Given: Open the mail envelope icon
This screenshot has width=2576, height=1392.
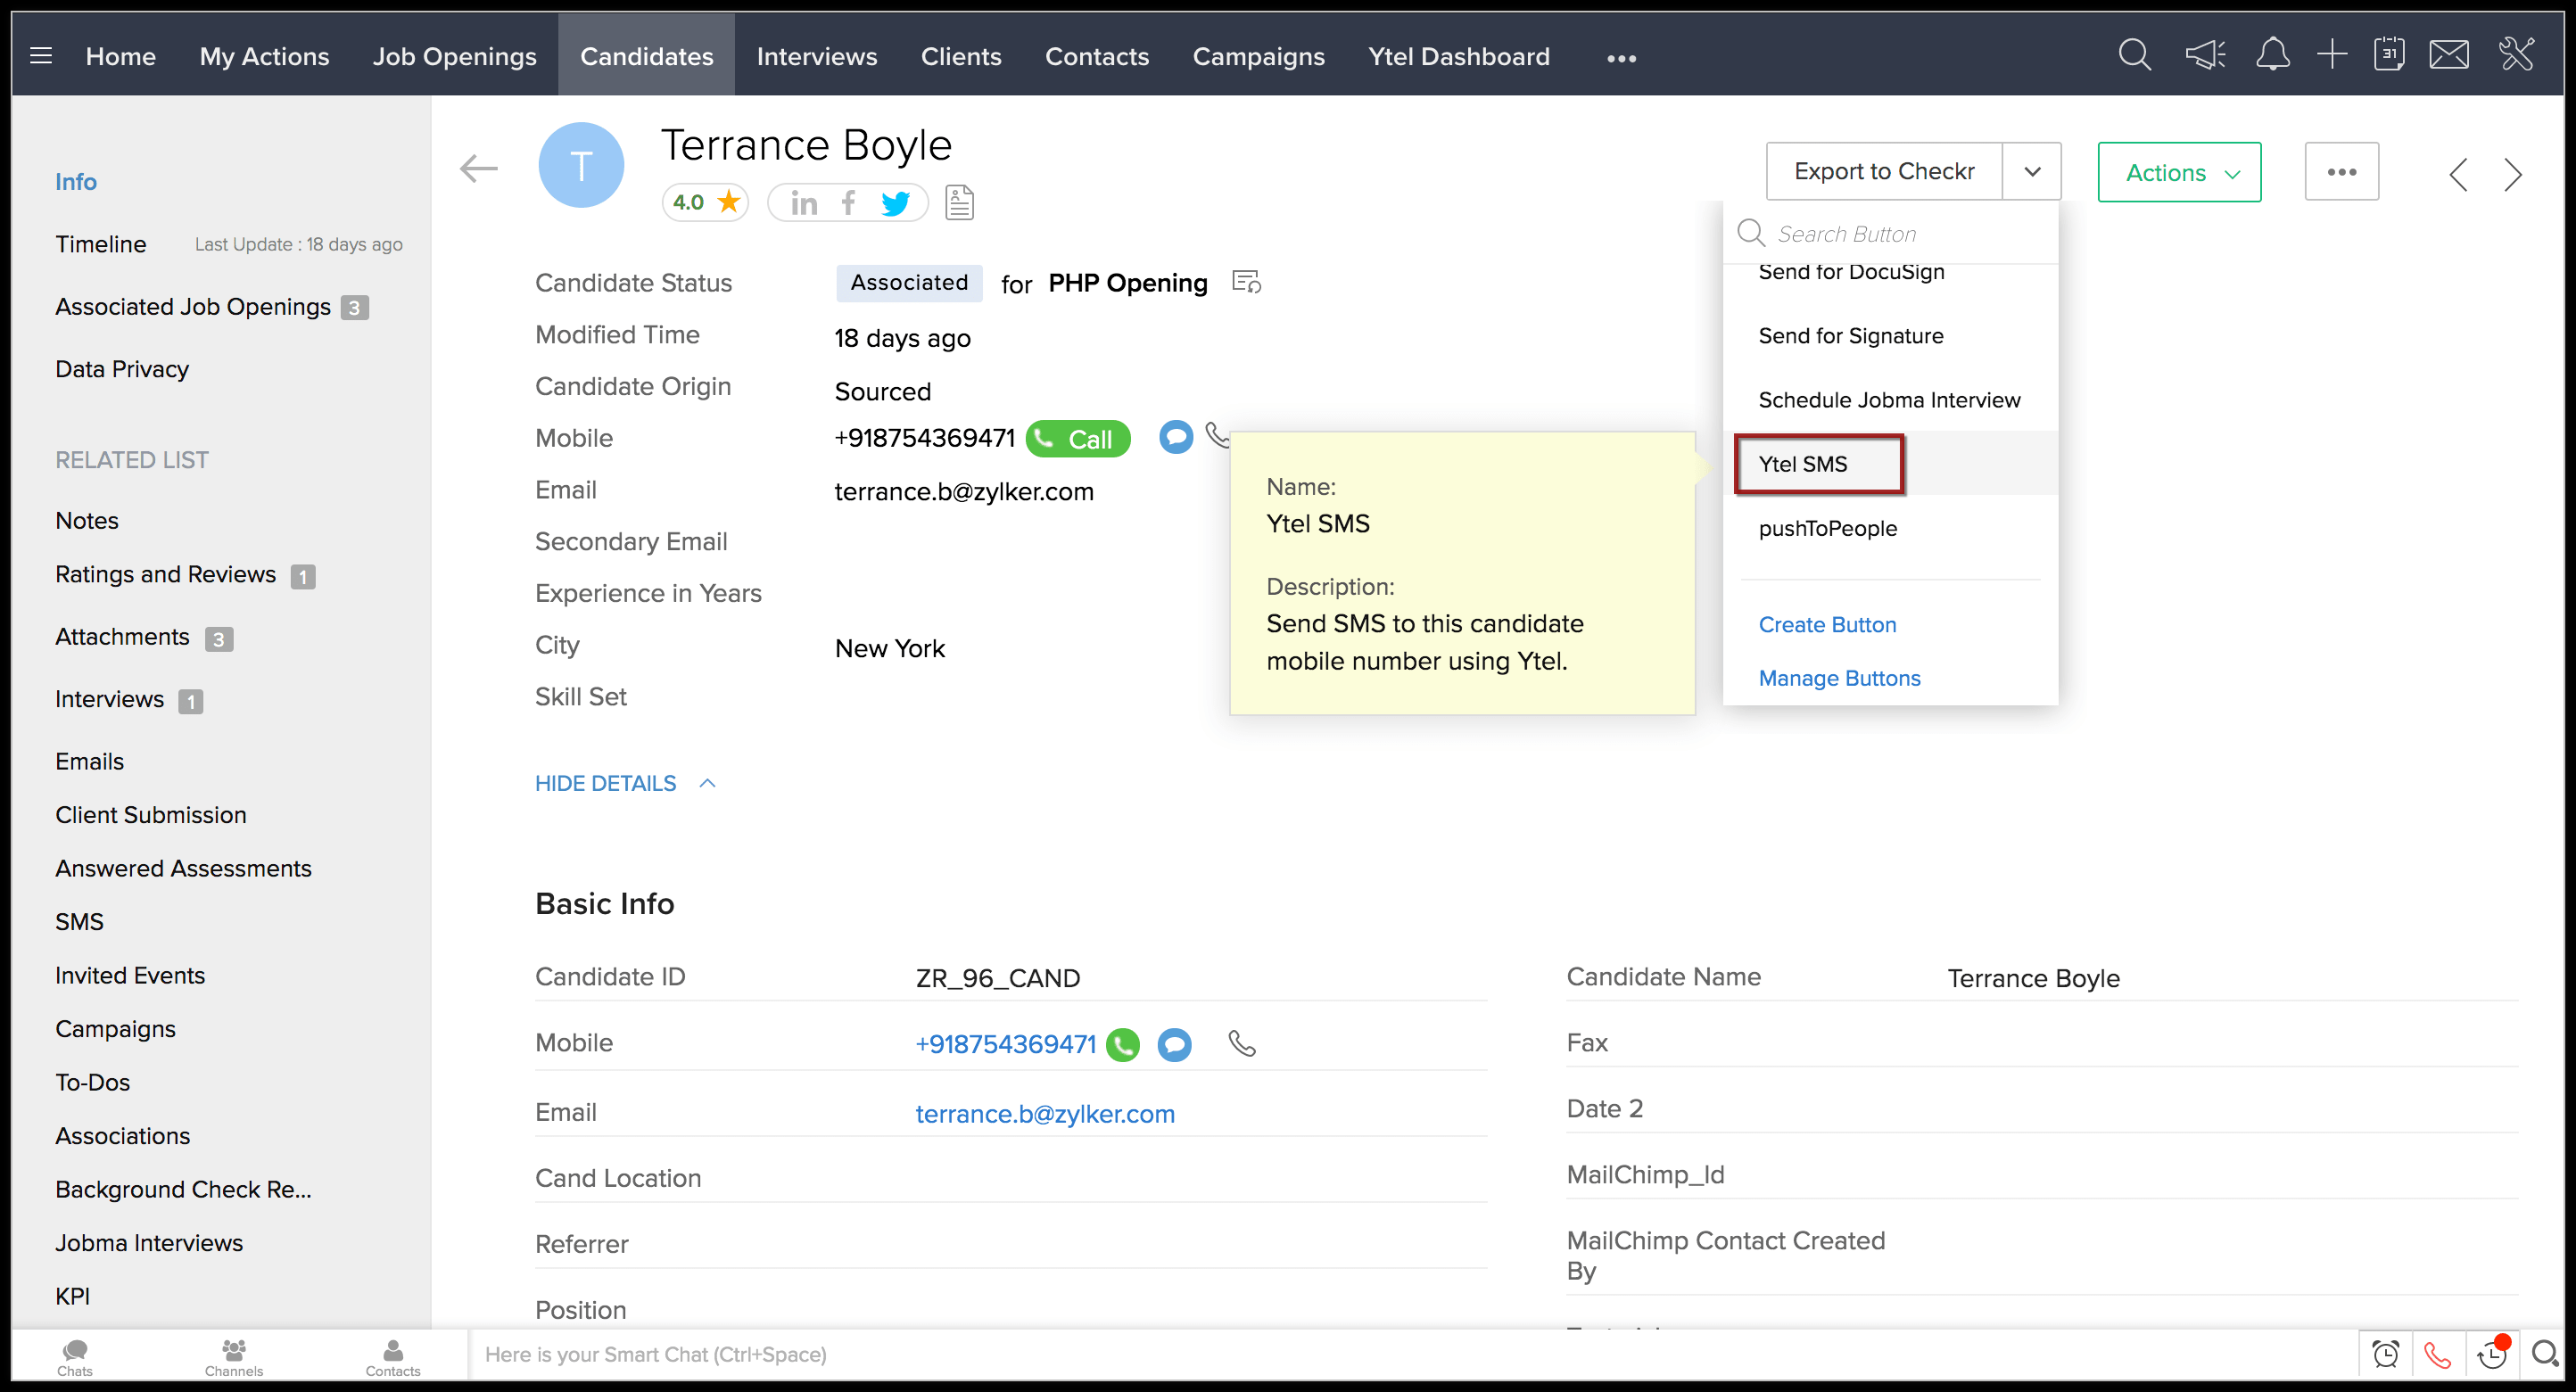Looking at the screenshot, I should (x=2449, y=55).
